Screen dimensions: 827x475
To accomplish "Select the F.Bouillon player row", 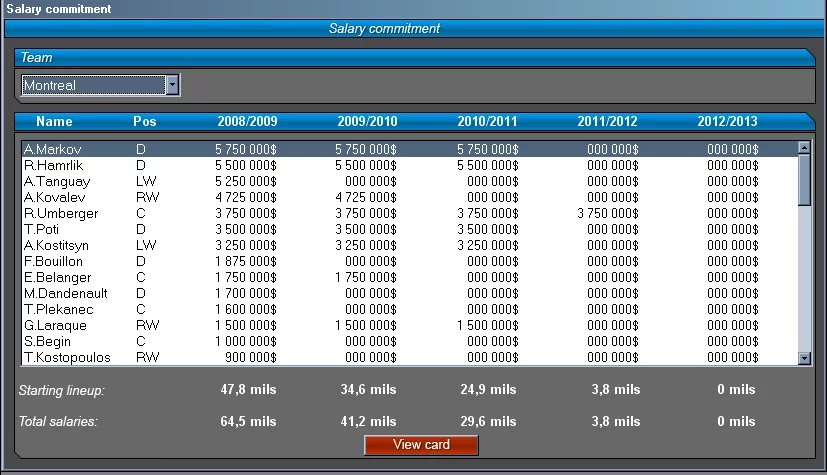I will 410,261.
